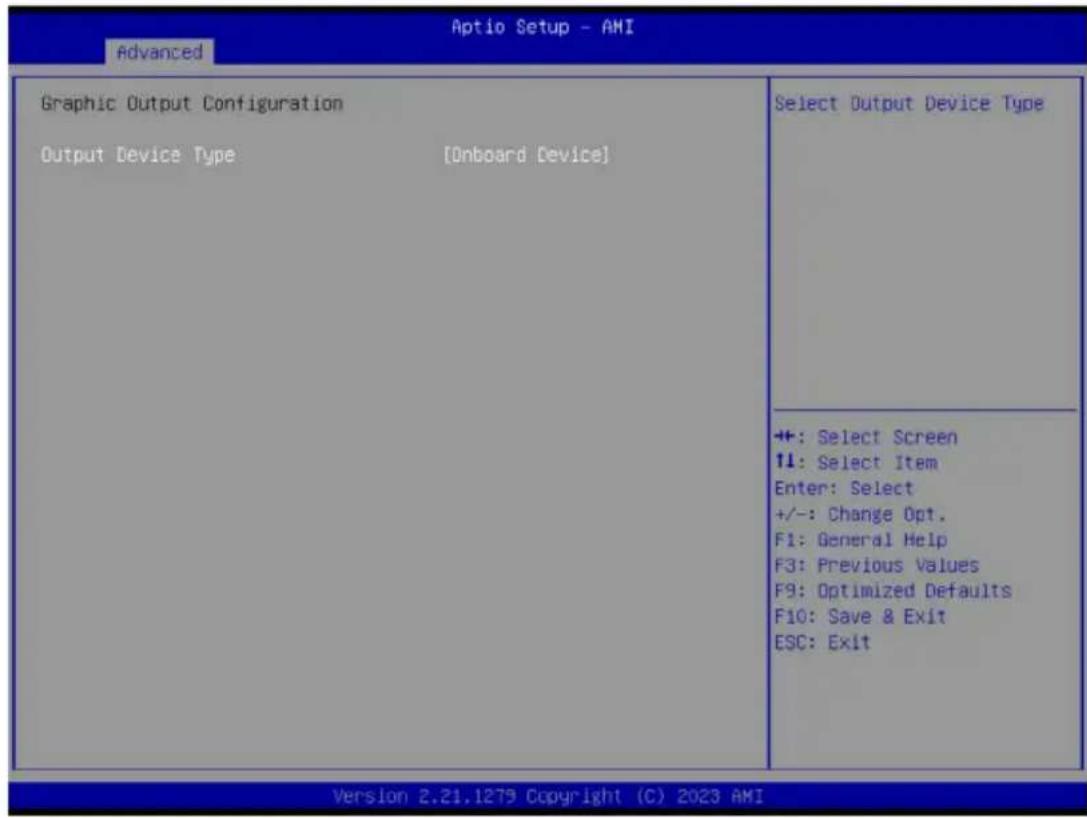Open the [Onboard Device] value option
Viewport: 1087px width, 818px height.
pos(526,155)
